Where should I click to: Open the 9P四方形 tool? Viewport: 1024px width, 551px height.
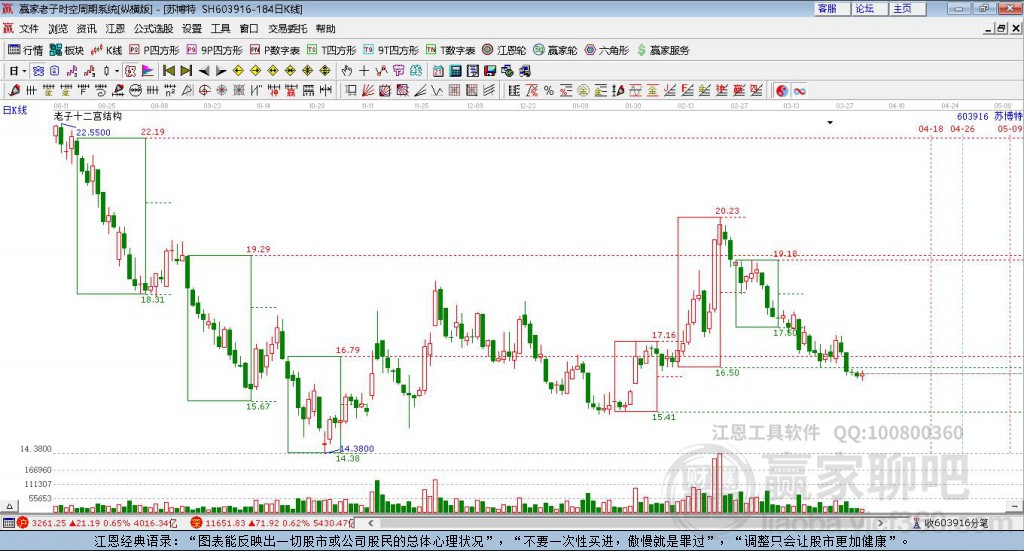(214, 50)
